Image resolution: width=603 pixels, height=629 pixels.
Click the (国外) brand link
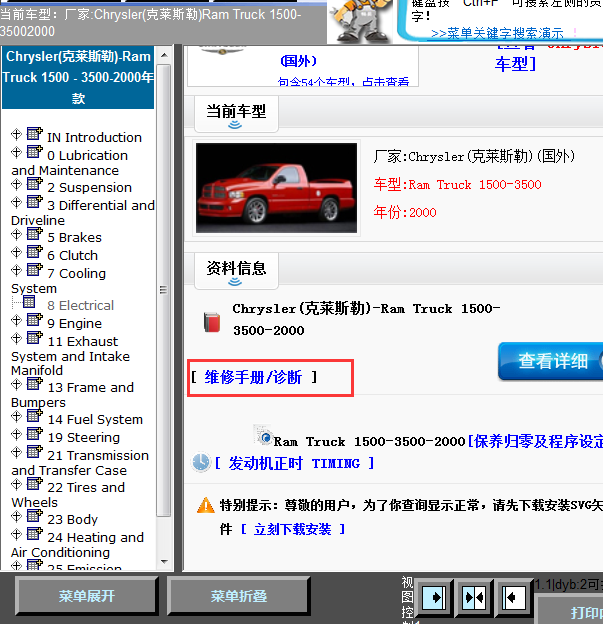(298, 61)
